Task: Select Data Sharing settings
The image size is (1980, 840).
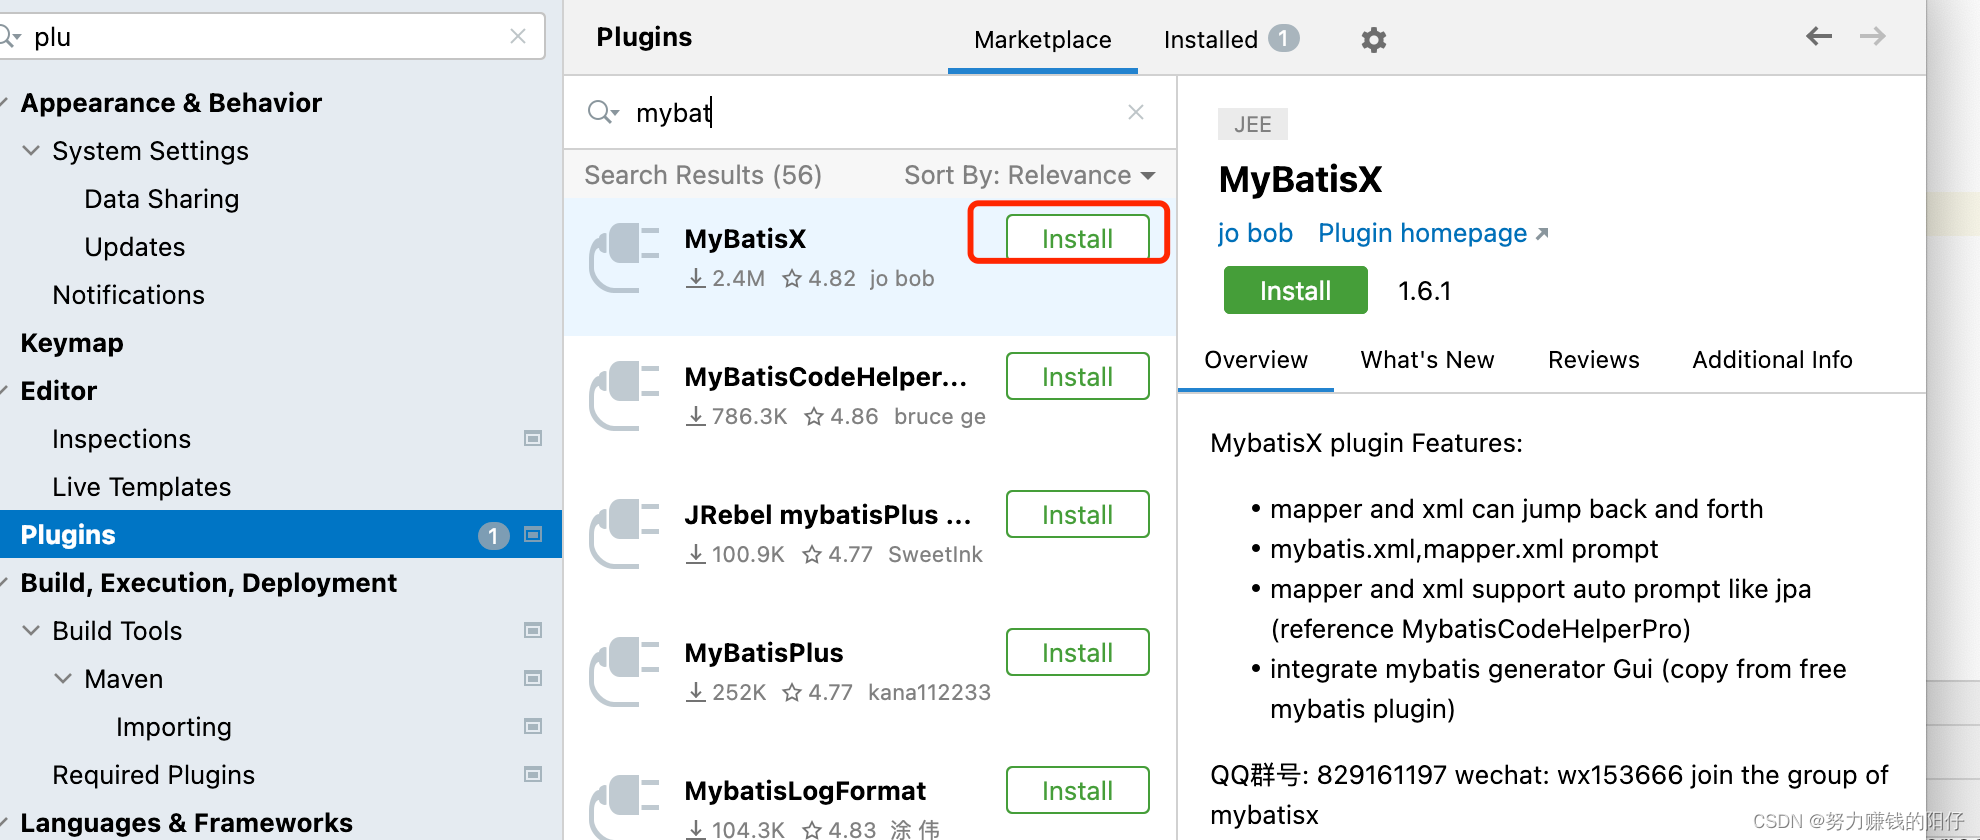Action: [x=161, y=199]
